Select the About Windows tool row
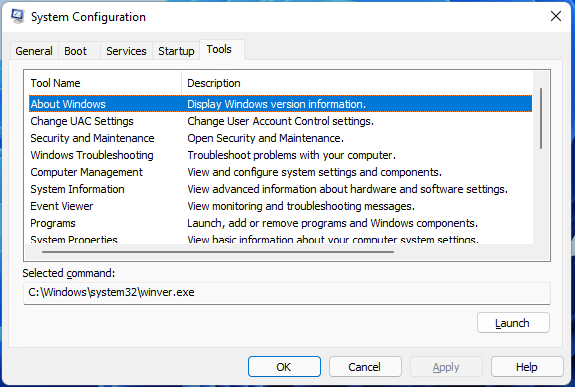575x387 pixels. point(281,104)
